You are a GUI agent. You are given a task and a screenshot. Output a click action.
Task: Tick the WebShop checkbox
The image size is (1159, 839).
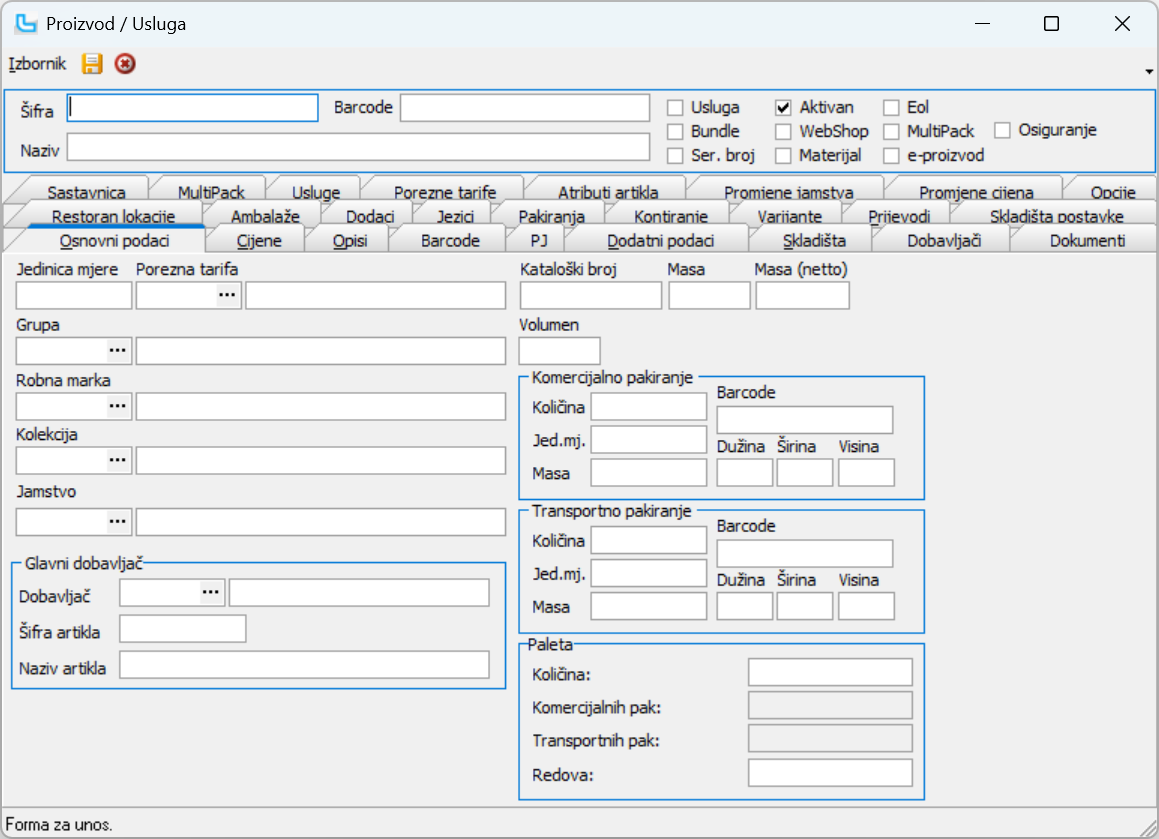[784, 131]
